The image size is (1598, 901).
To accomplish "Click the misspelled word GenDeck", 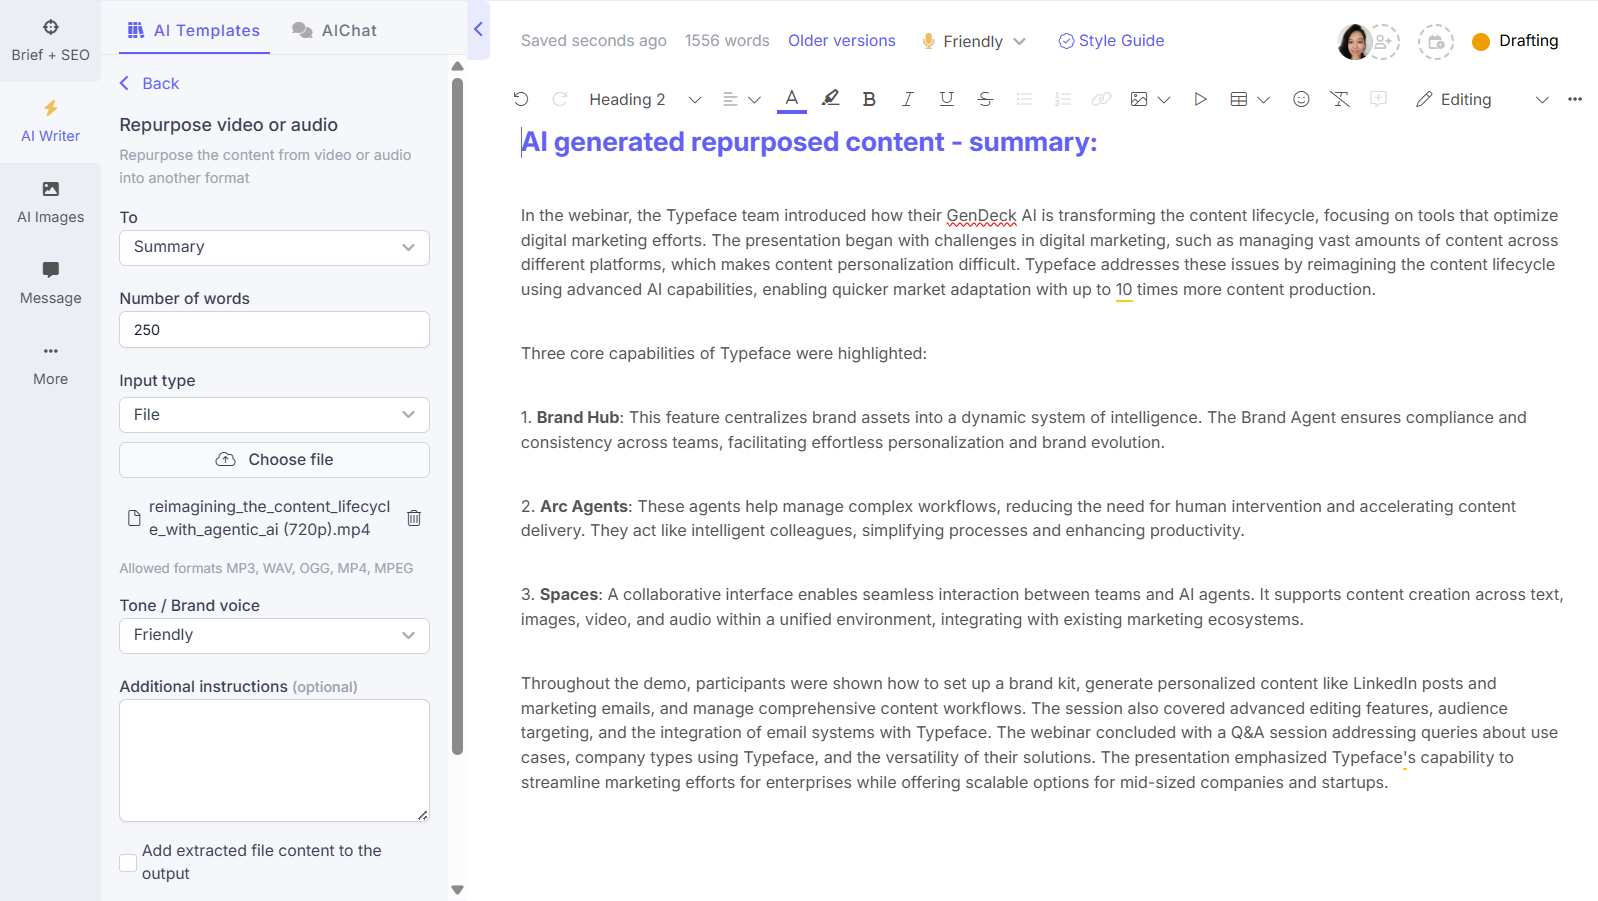I will [981, 216].
